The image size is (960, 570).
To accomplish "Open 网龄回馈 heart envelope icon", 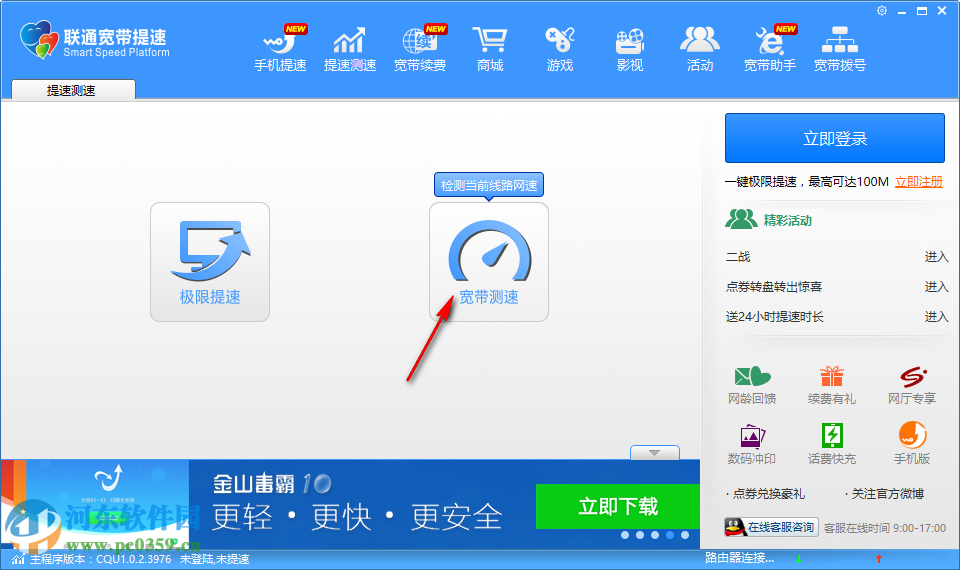I will (x=752, y=386).
